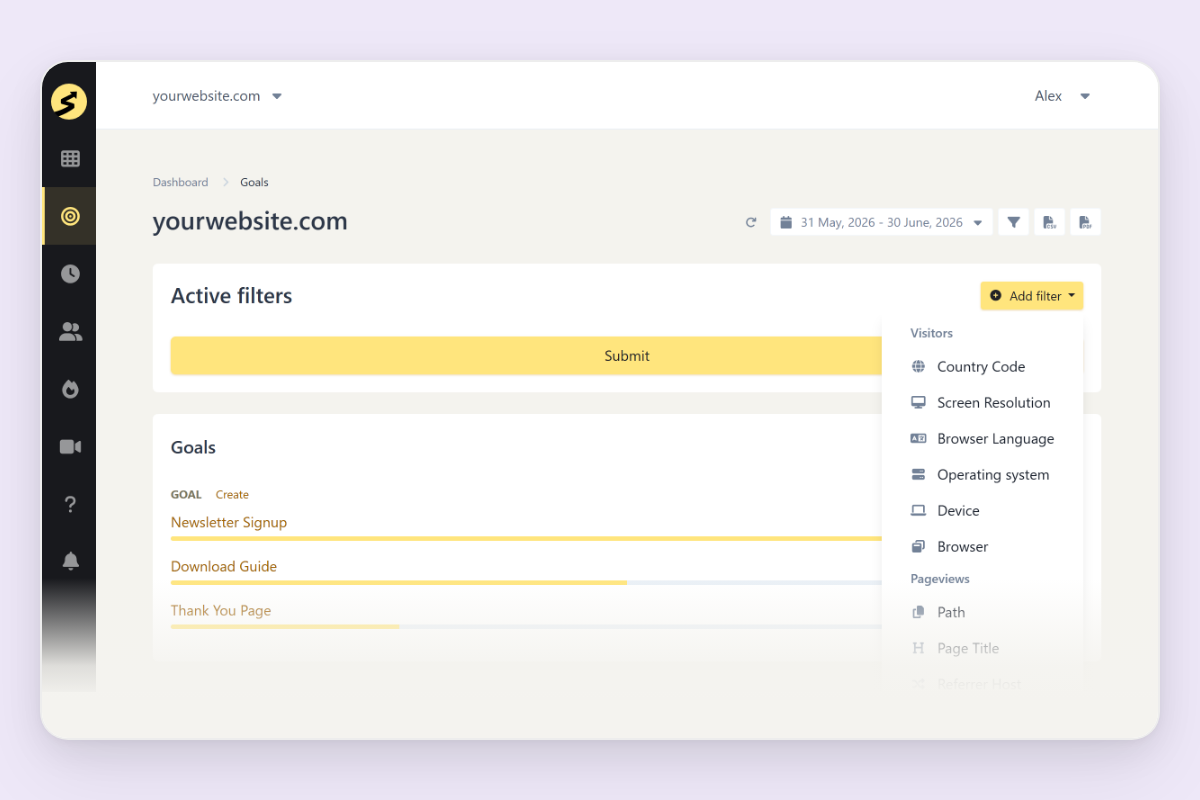Choose Operating system filter option

pos(981,475)
